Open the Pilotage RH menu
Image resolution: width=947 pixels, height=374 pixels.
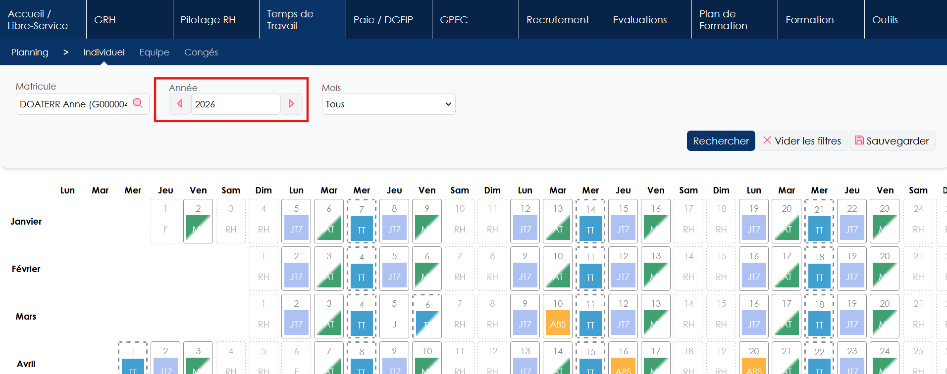(216, 19)
